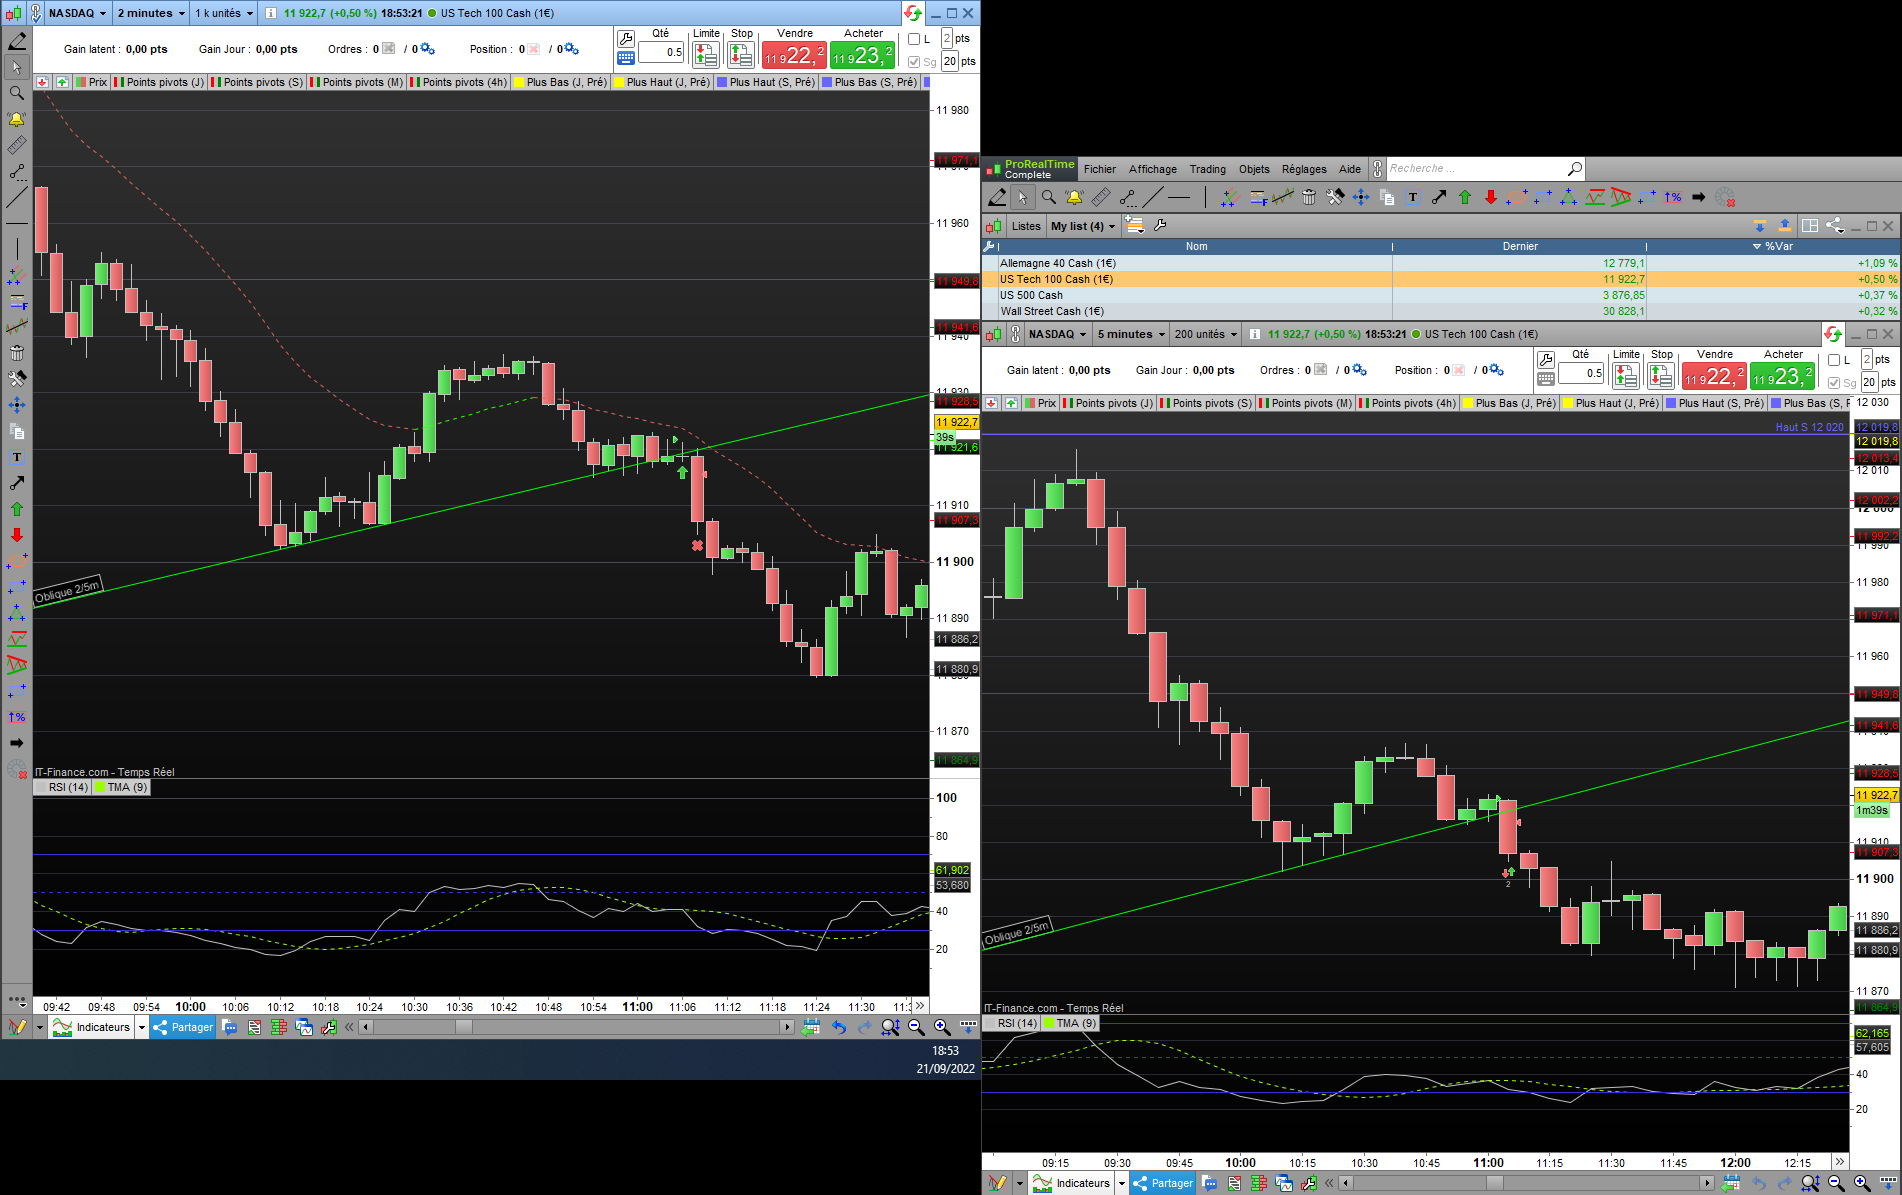Pick the move-objects cross icon in main toolbar

coord(1361,197)
